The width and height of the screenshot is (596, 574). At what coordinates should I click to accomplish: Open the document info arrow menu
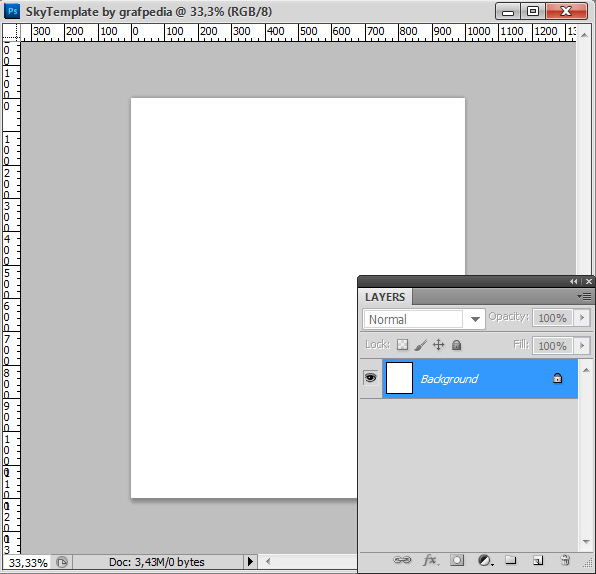click(250, 561)
